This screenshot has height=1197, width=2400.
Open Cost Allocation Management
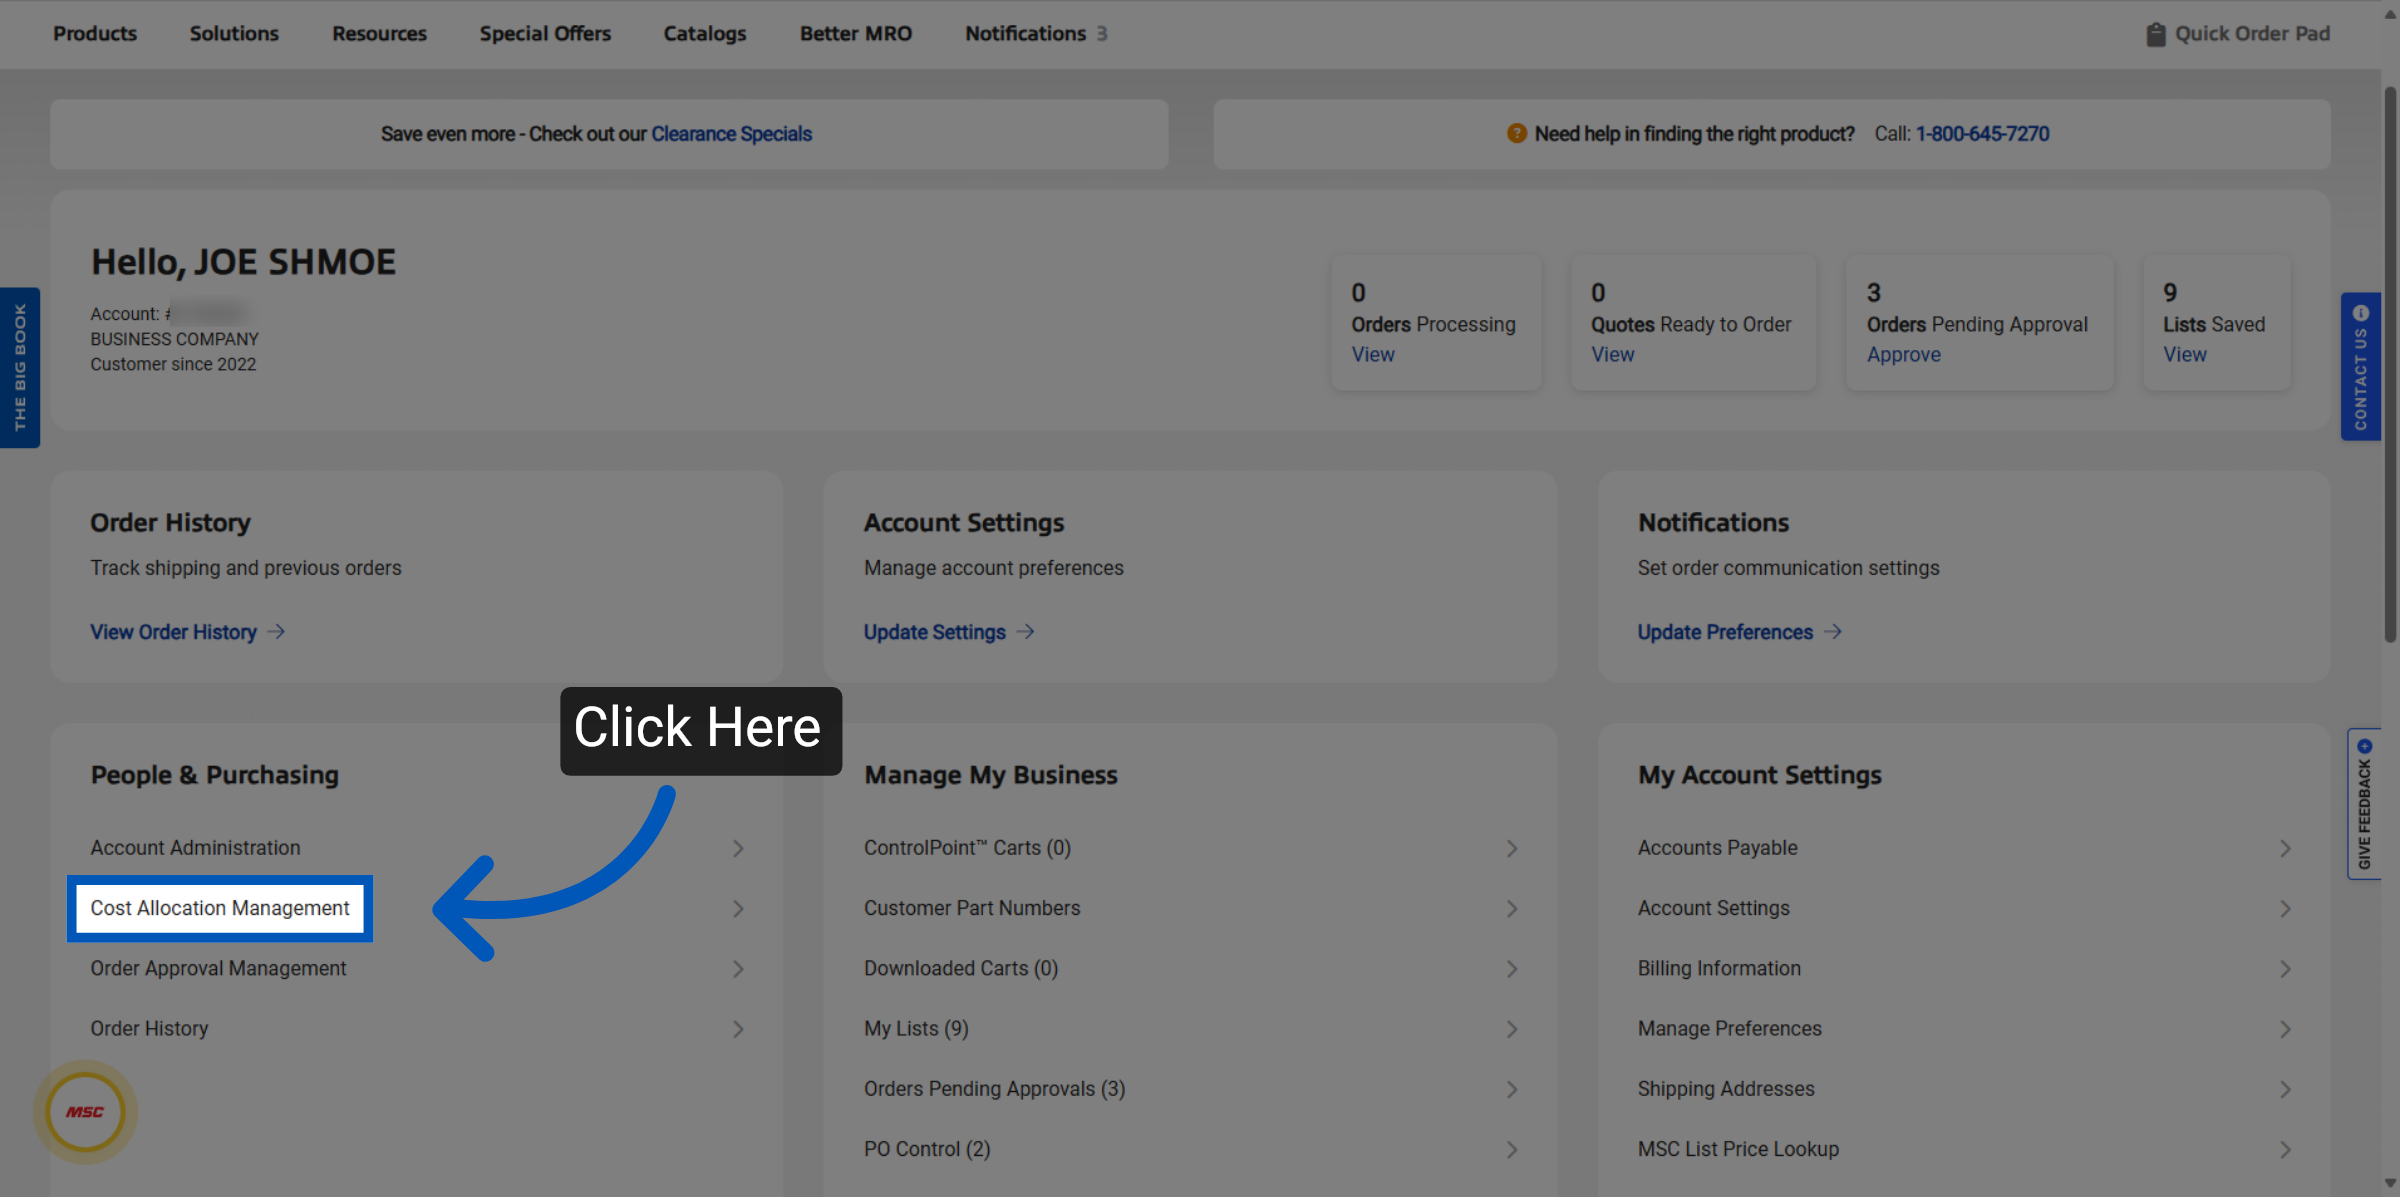(220, 908)
